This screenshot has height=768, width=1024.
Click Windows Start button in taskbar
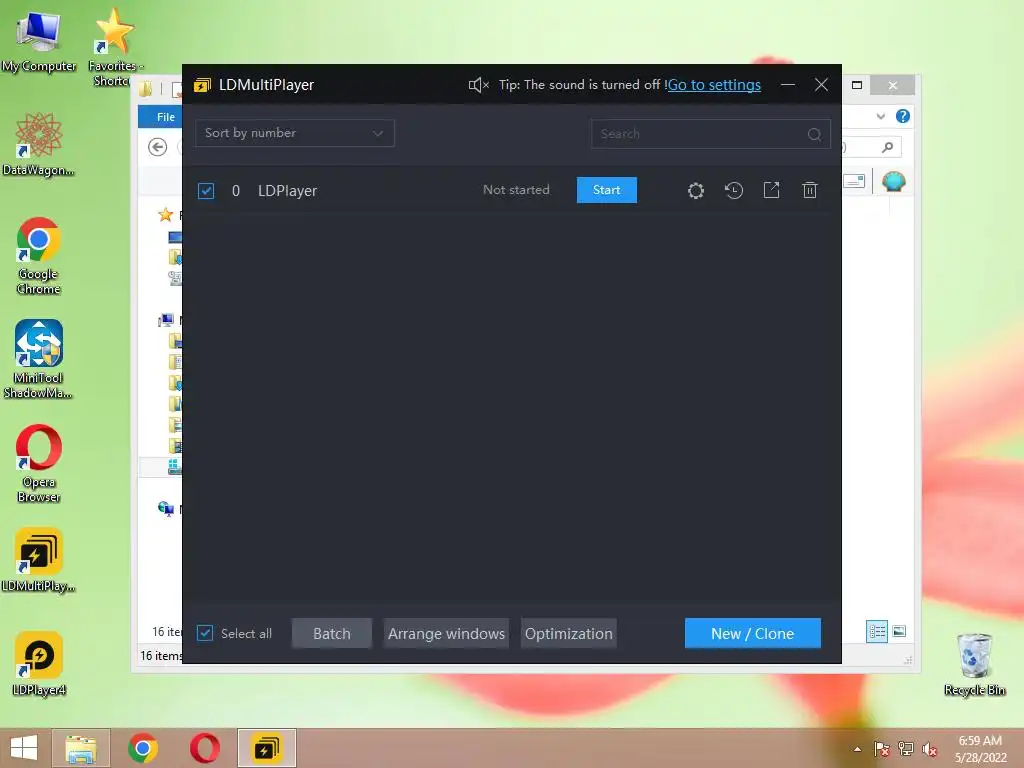[24, 748]
